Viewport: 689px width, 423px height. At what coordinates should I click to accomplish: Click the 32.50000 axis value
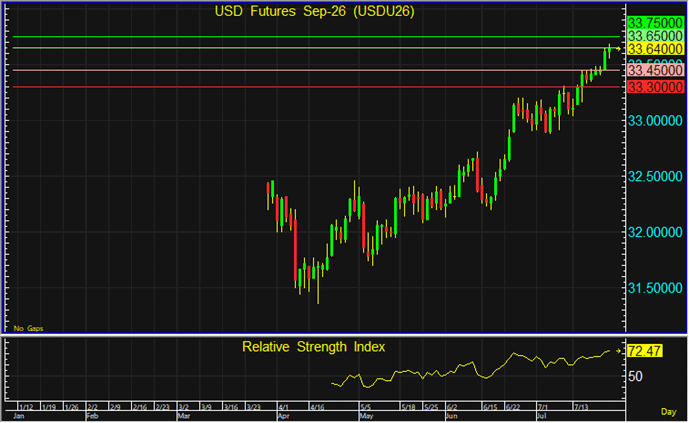(x=655, y=177)
